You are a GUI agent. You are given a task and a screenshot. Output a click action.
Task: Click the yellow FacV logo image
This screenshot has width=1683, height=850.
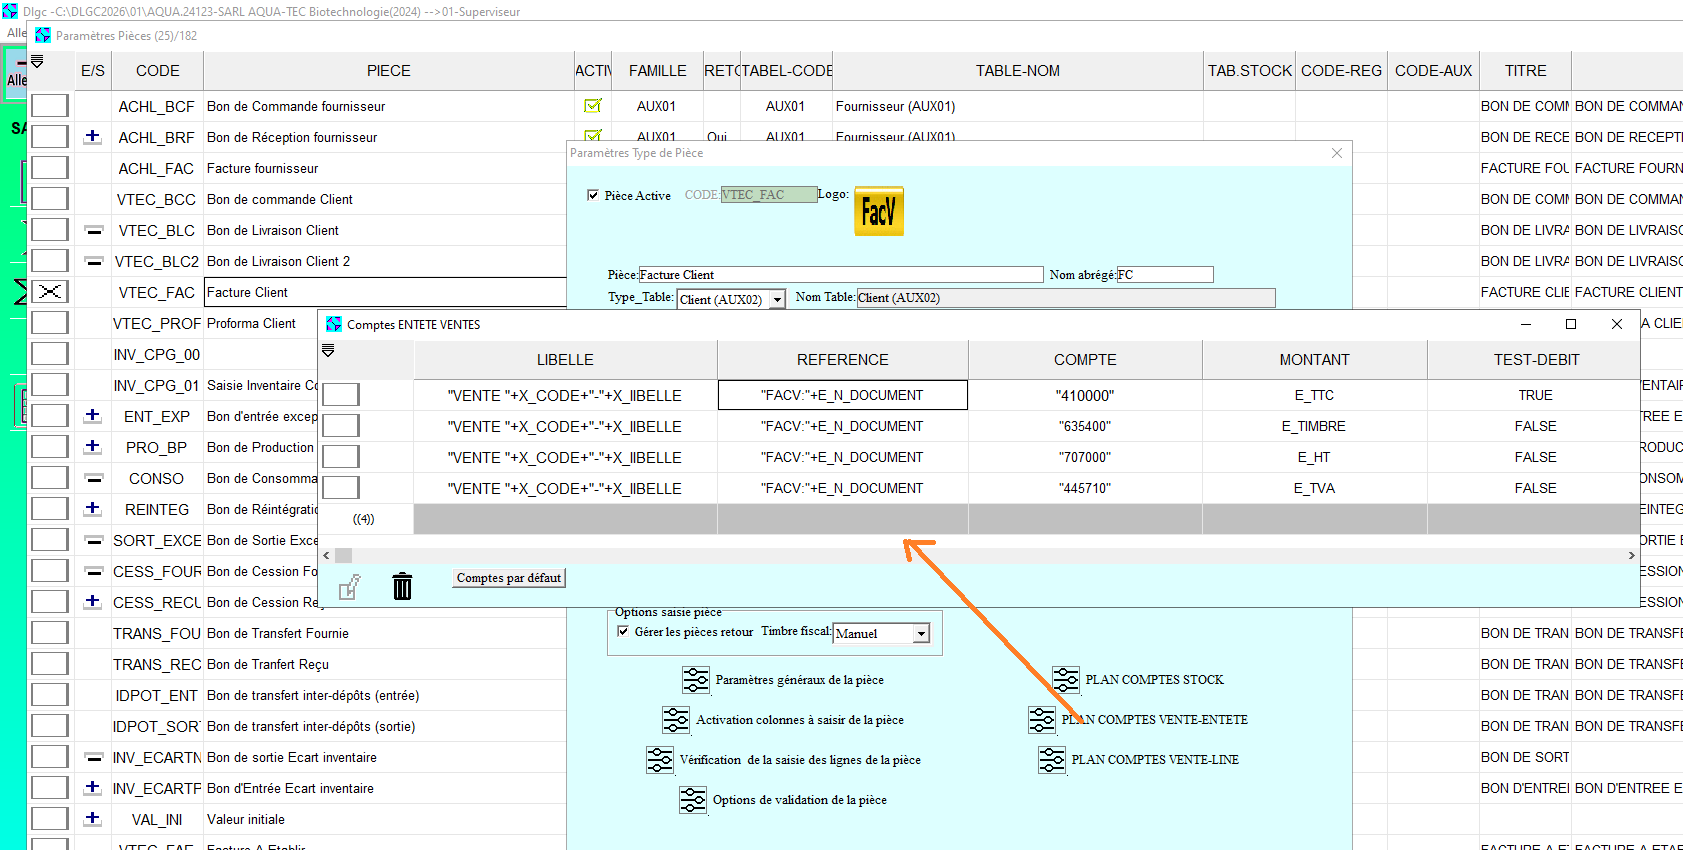(878, 211)
